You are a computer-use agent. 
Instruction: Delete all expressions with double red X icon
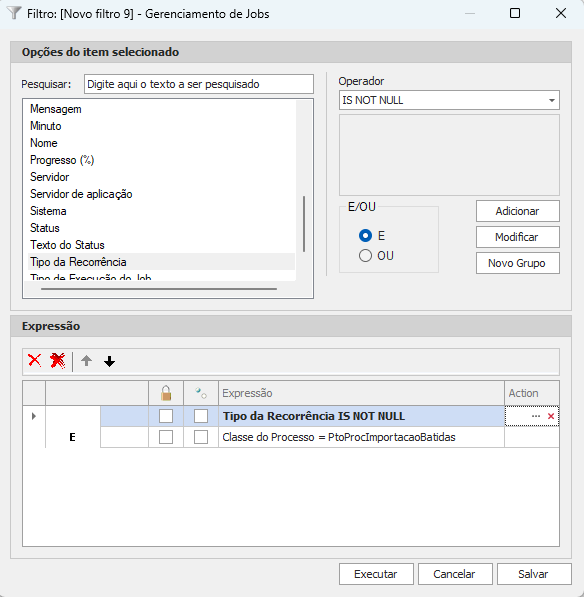[57, 360]
